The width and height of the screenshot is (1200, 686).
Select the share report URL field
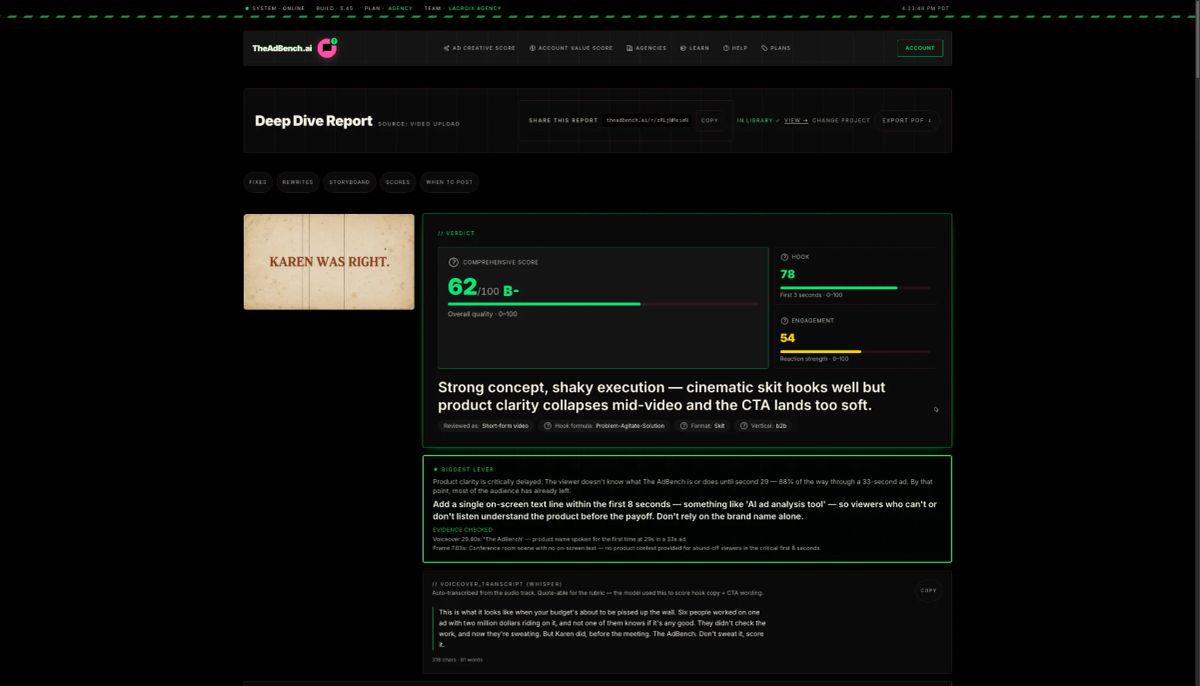point(648,121)
